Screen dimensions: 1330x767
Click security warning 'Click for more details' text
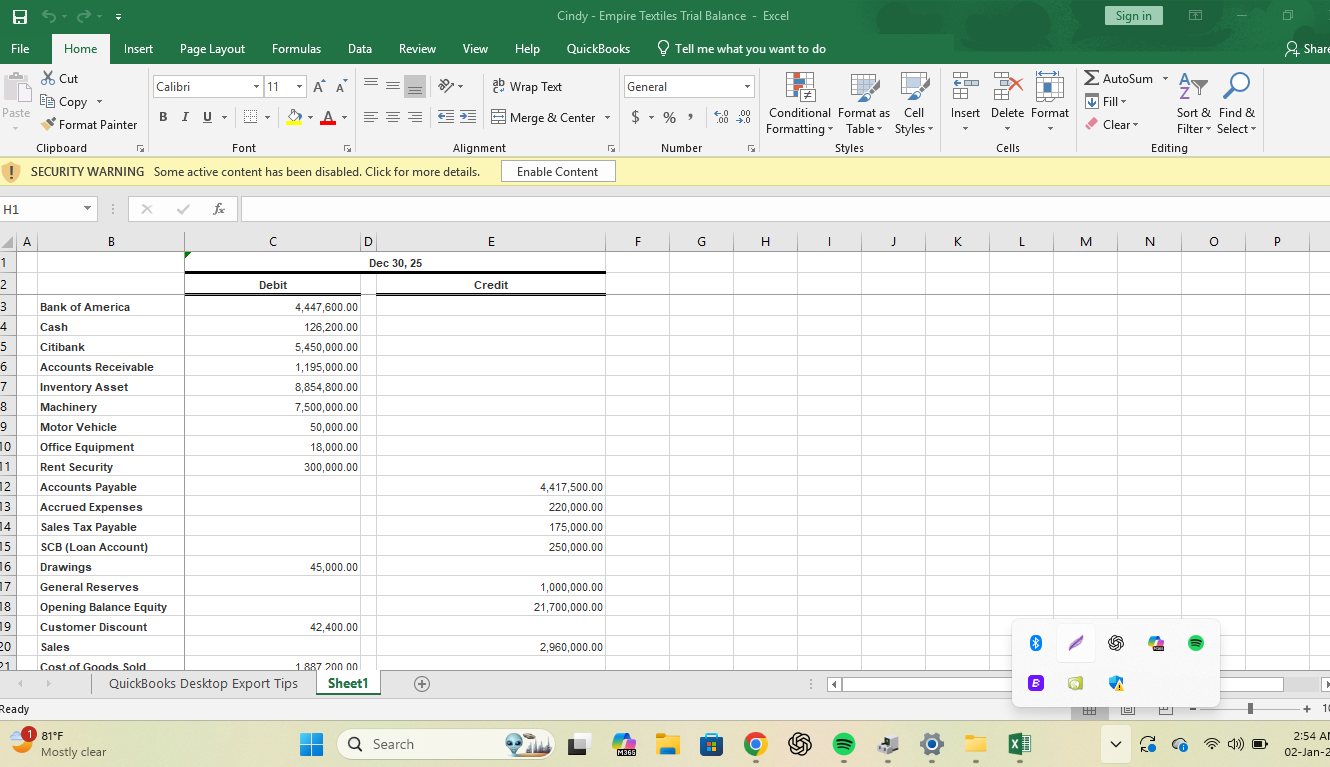click(x=421, y=172)
